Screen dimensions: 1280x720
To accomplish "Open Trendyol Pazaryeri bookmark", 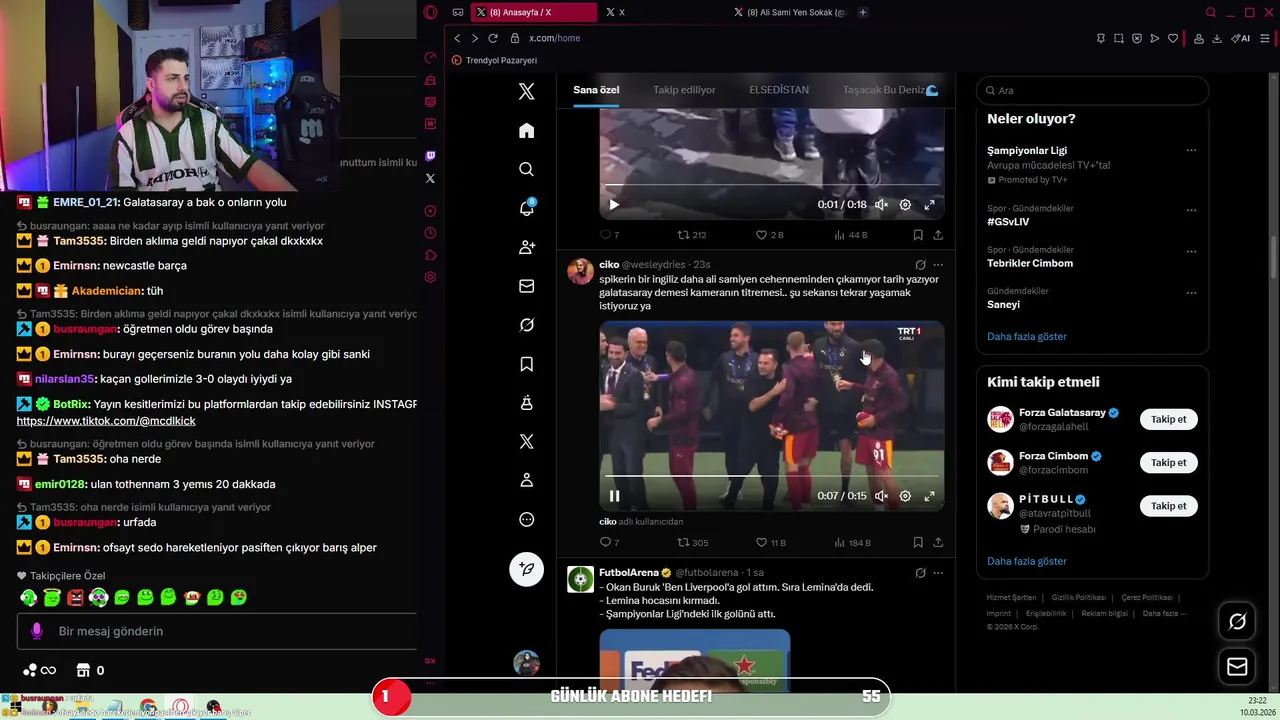I will coord(494,60).
